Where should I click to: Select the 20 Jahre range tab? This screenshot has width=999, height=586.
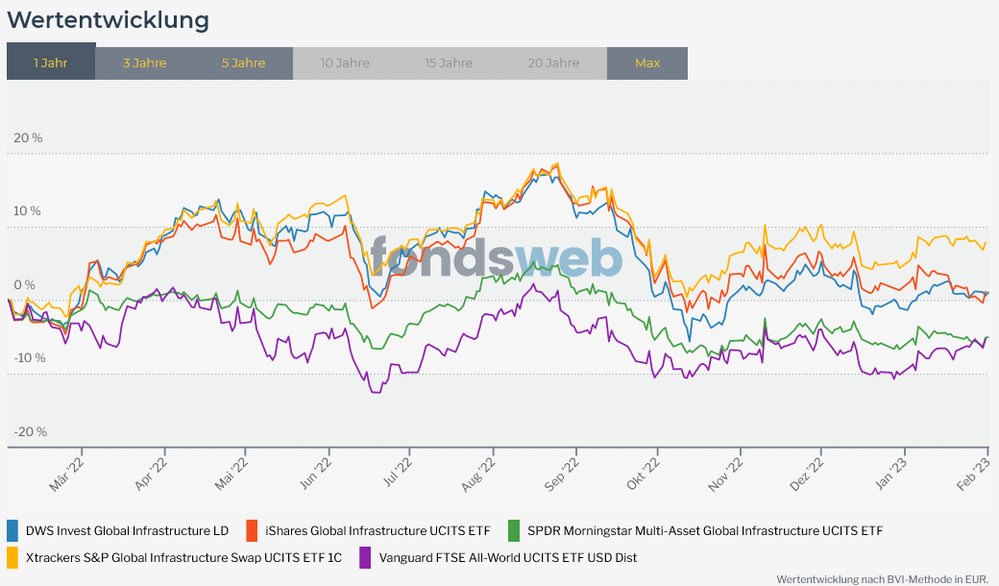pyautogui.click(x=554, y=63)
